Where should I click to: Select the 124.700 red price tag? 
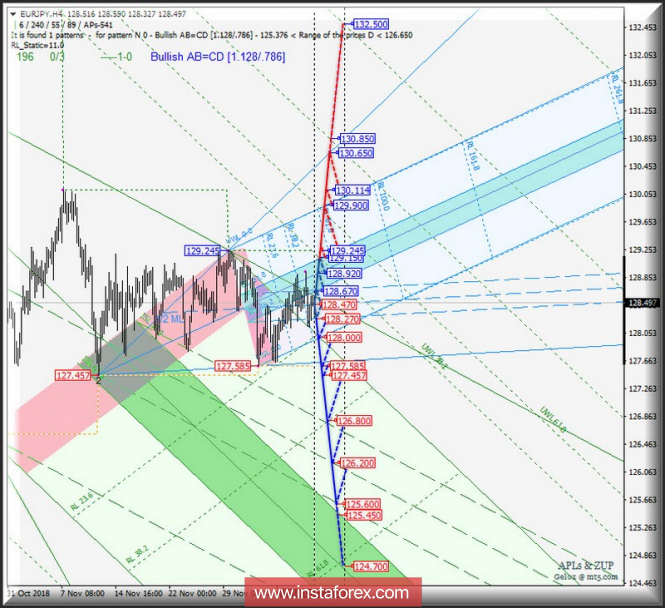[371, 566]
